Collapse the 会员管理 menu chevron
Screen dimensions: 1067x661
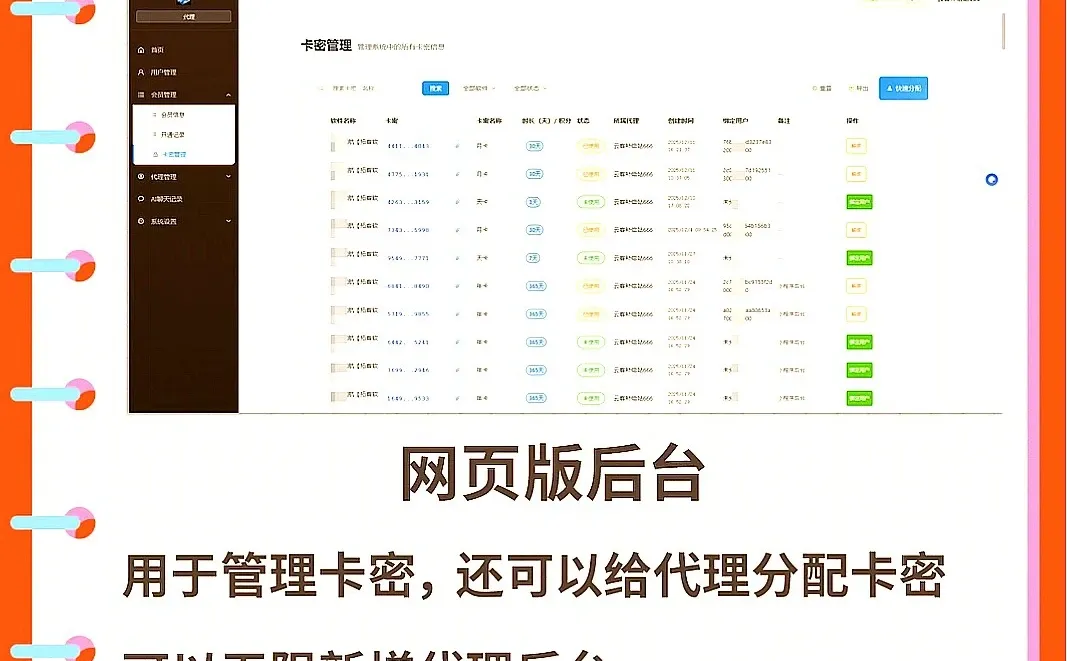tap(228, 94)
